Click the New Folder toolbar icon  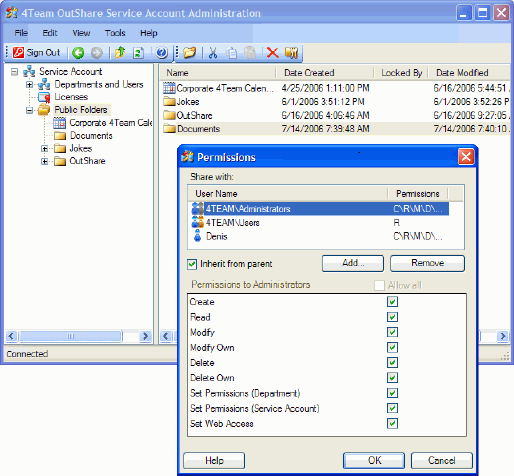pos(190,53)
